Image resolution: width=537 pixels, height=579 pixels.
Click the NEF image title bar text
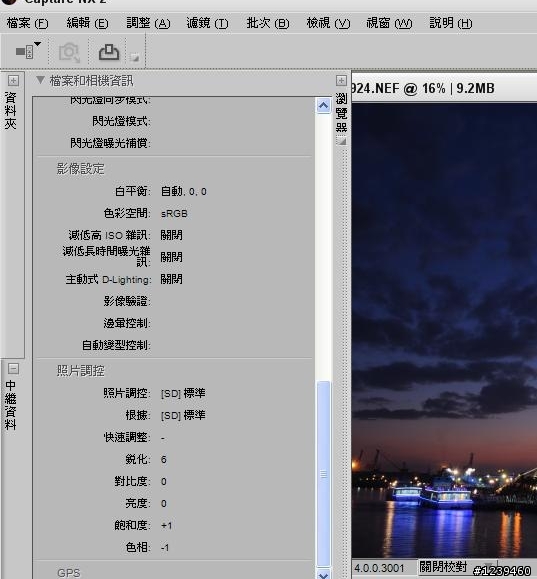(x=423, y=88)
